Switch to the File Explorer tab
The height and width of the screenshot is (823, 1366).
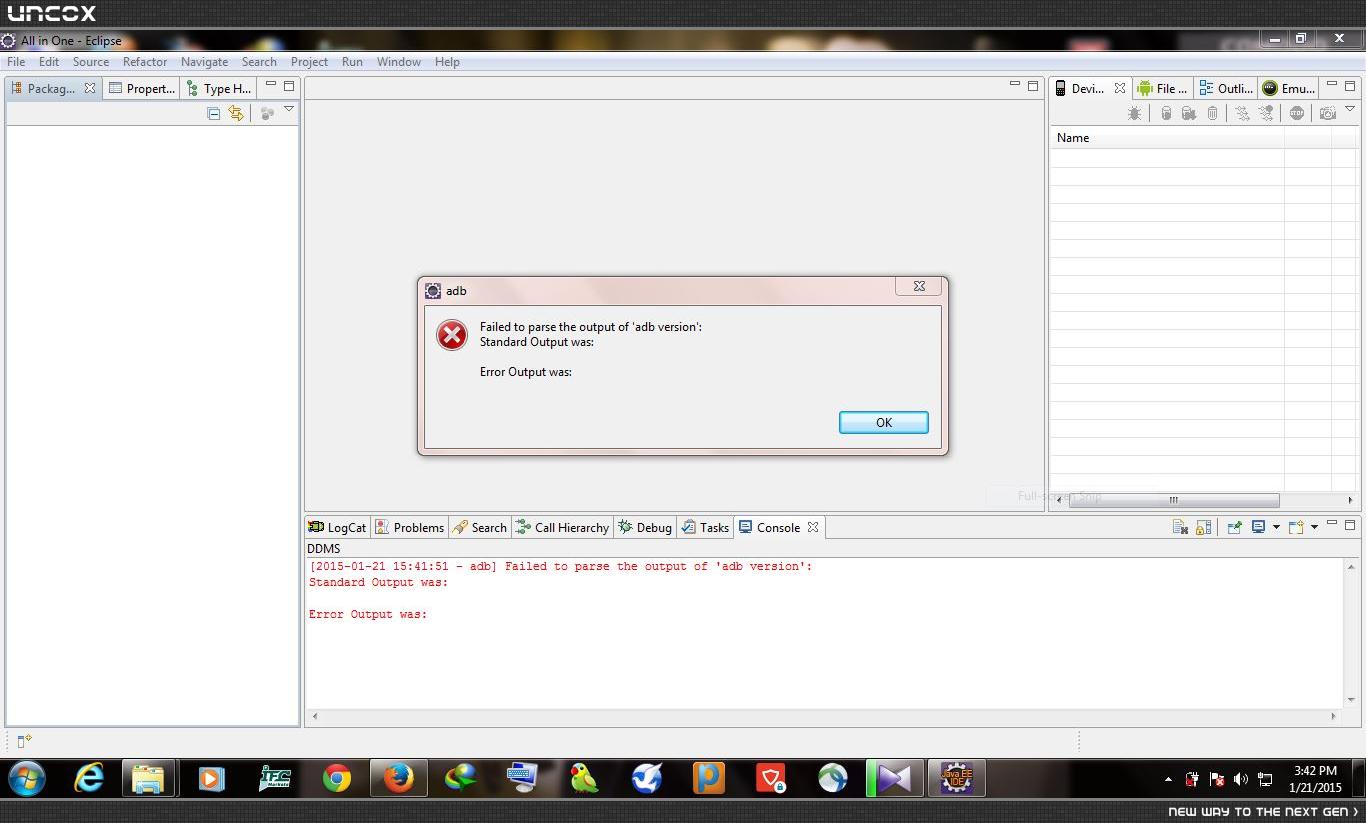[x=1163, y=88]
